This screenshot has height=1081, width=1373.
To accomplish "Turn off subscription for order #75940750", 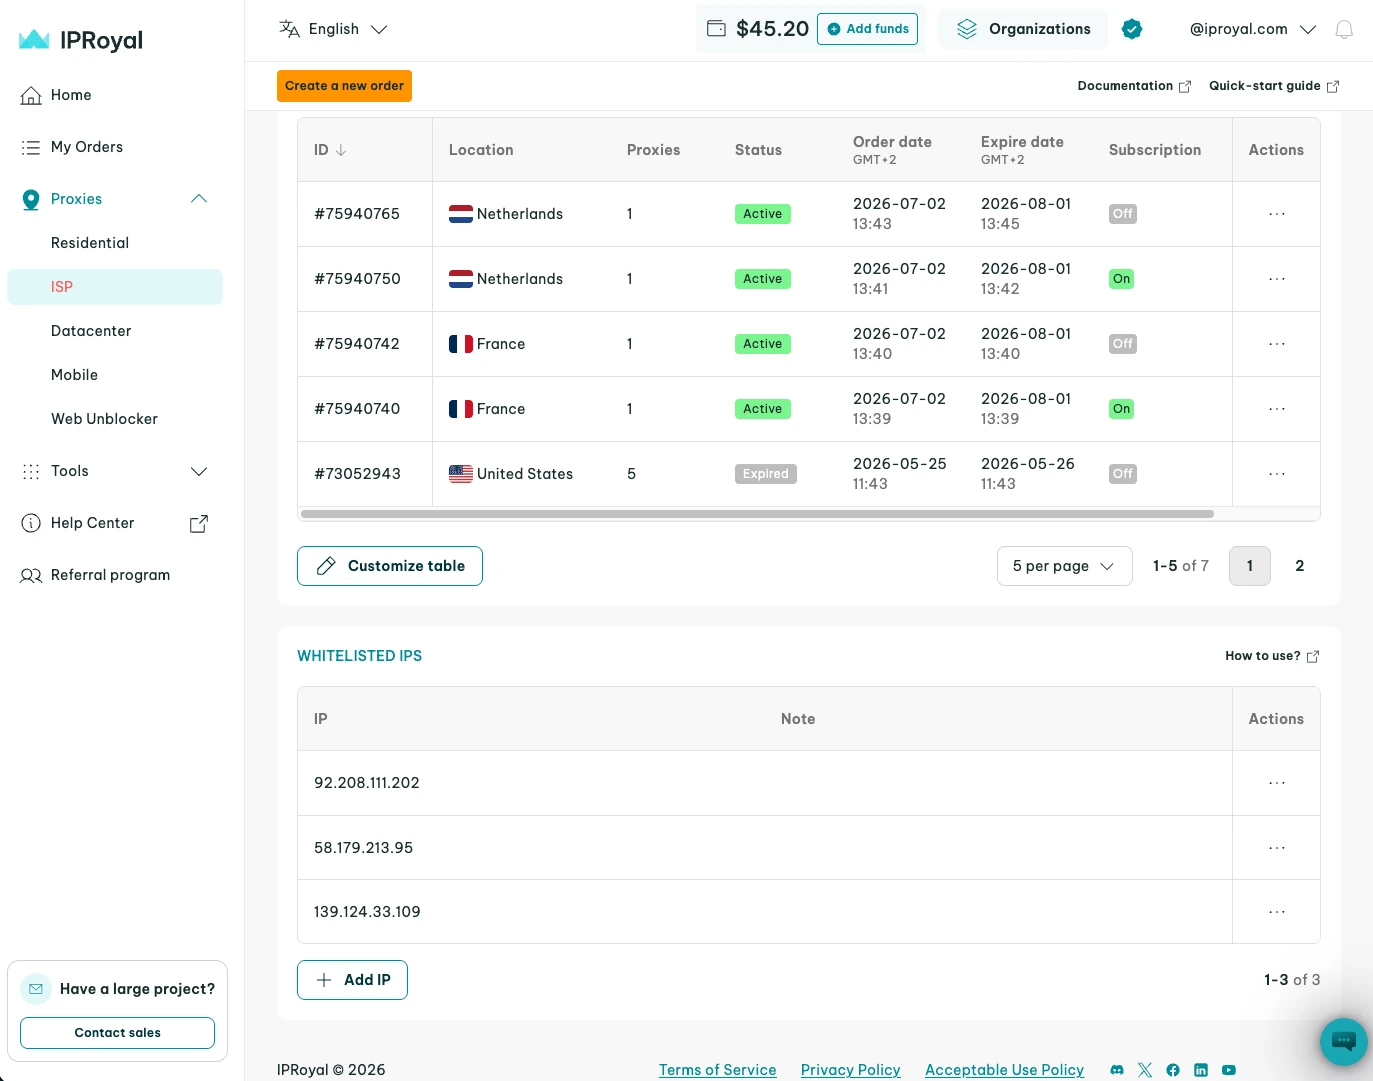I will (1121, 279).
